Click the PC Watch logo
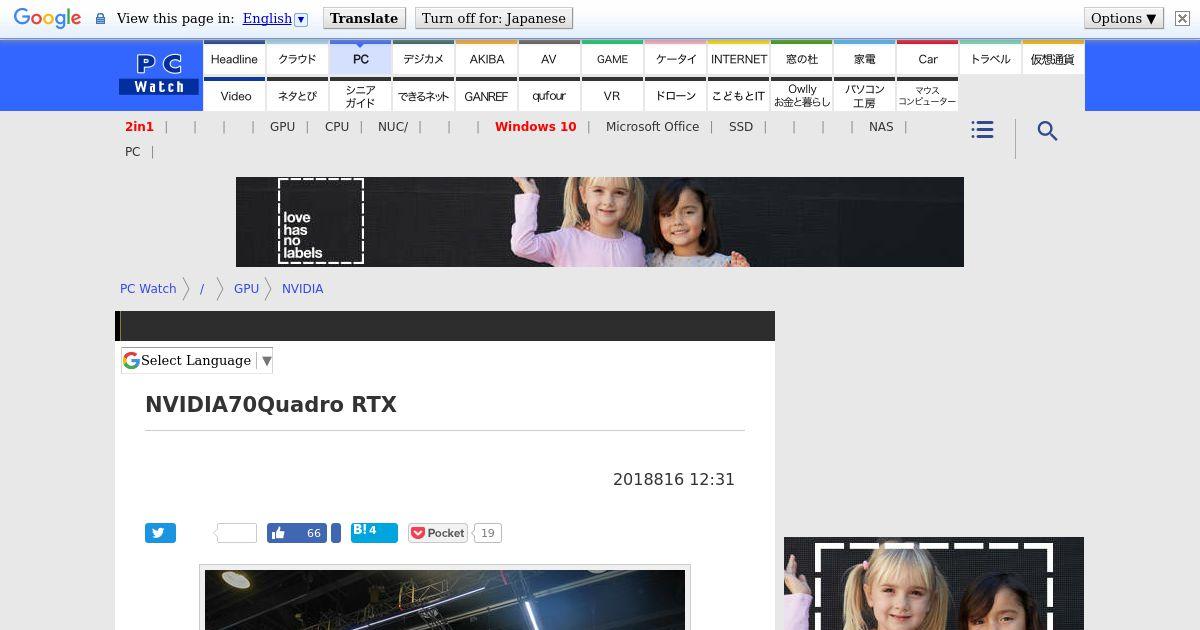 [159, 74]
